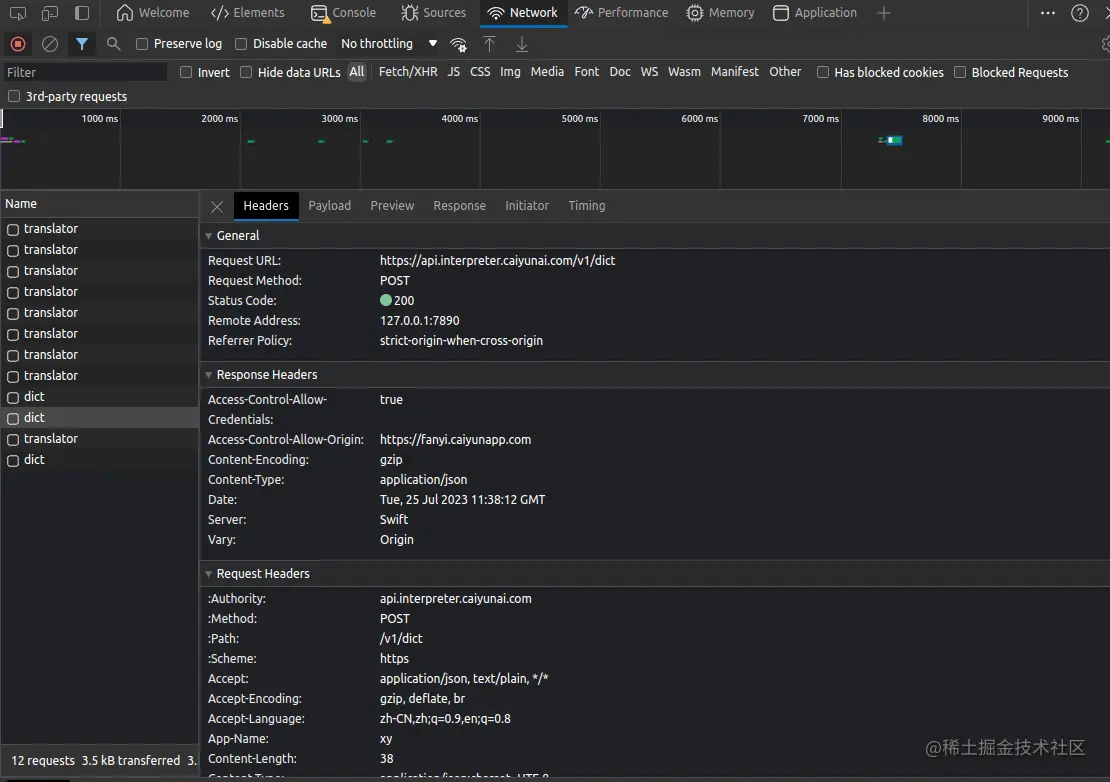The image size is (1110, 782).
Task: Check Hide data URLs checkbox
Action: click(246, 72)
